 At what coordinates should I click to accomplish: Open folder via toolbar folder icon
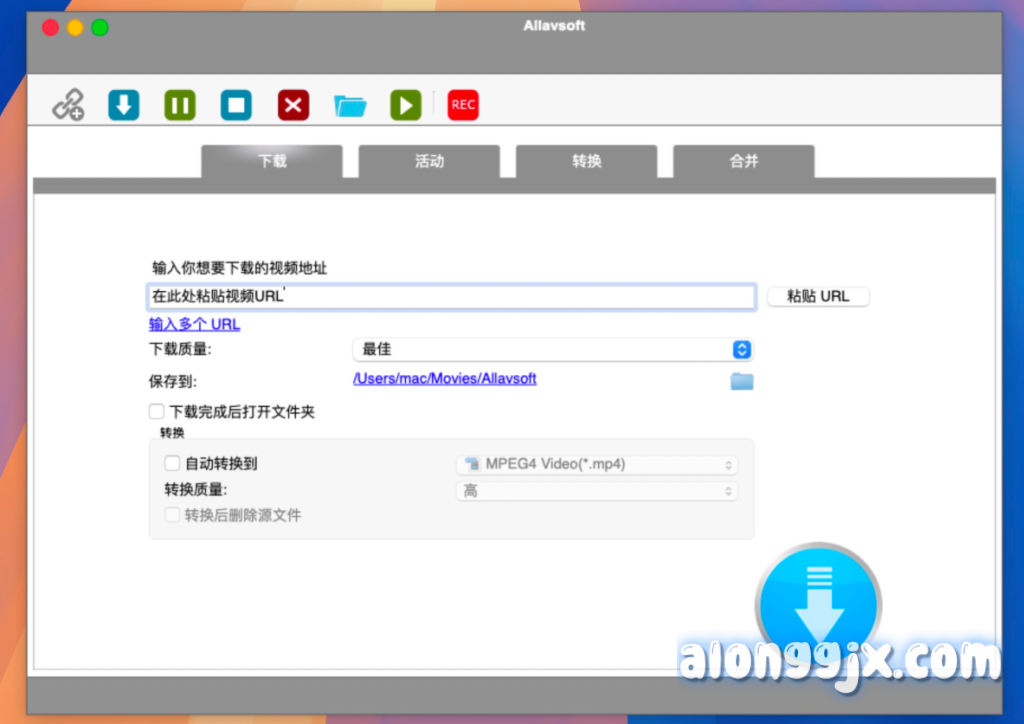350,105
